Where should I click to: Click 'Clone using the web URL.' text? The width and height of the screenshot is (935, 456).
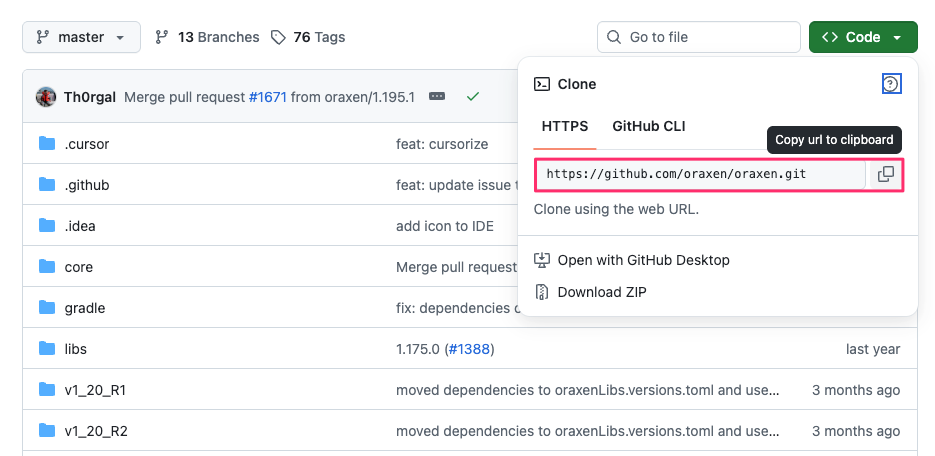tap(616, 209)
